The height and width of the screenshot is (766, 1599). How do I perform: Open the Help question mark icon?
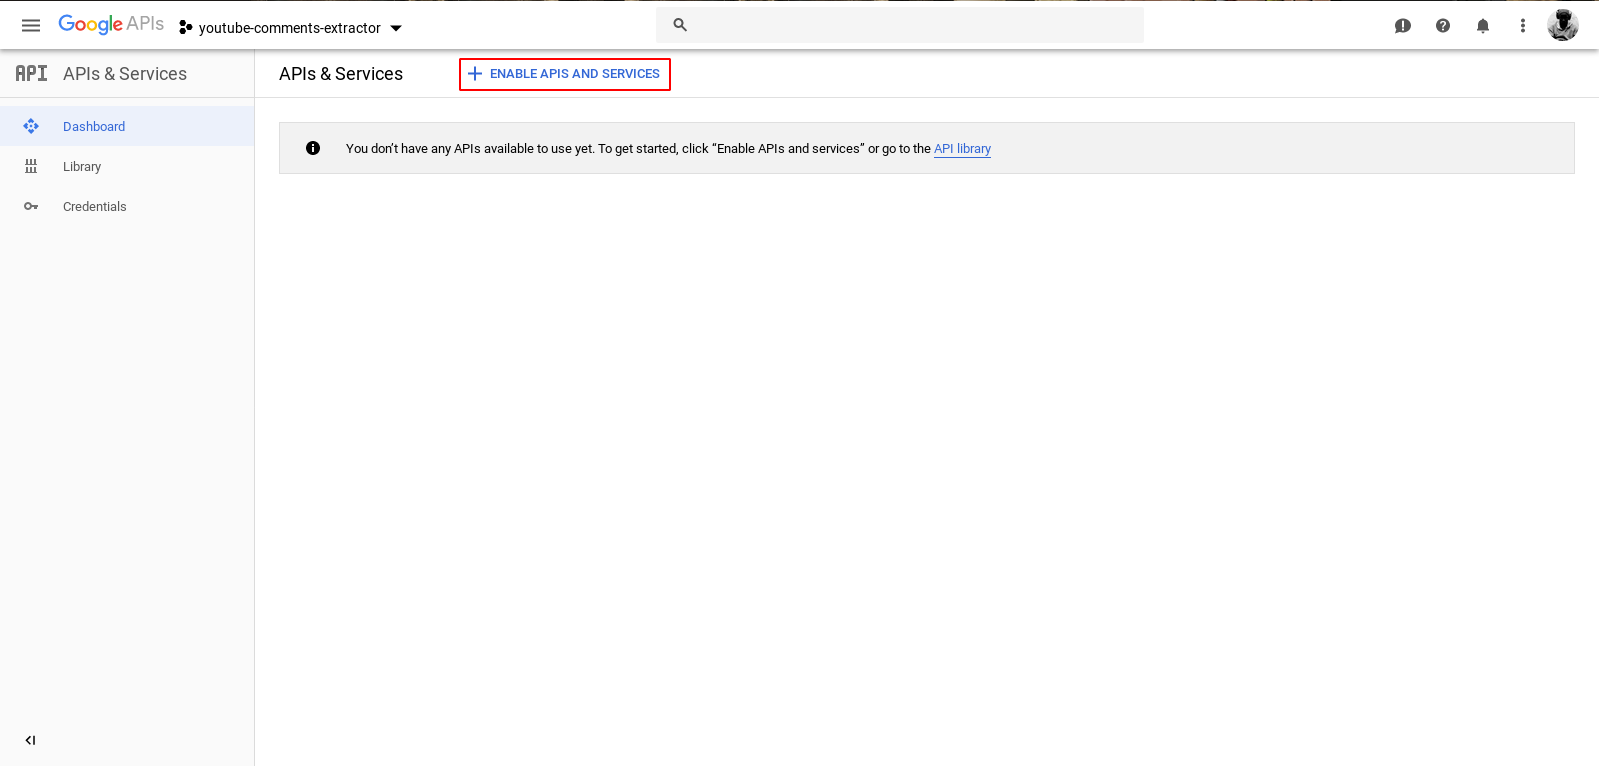[1442, 26]
